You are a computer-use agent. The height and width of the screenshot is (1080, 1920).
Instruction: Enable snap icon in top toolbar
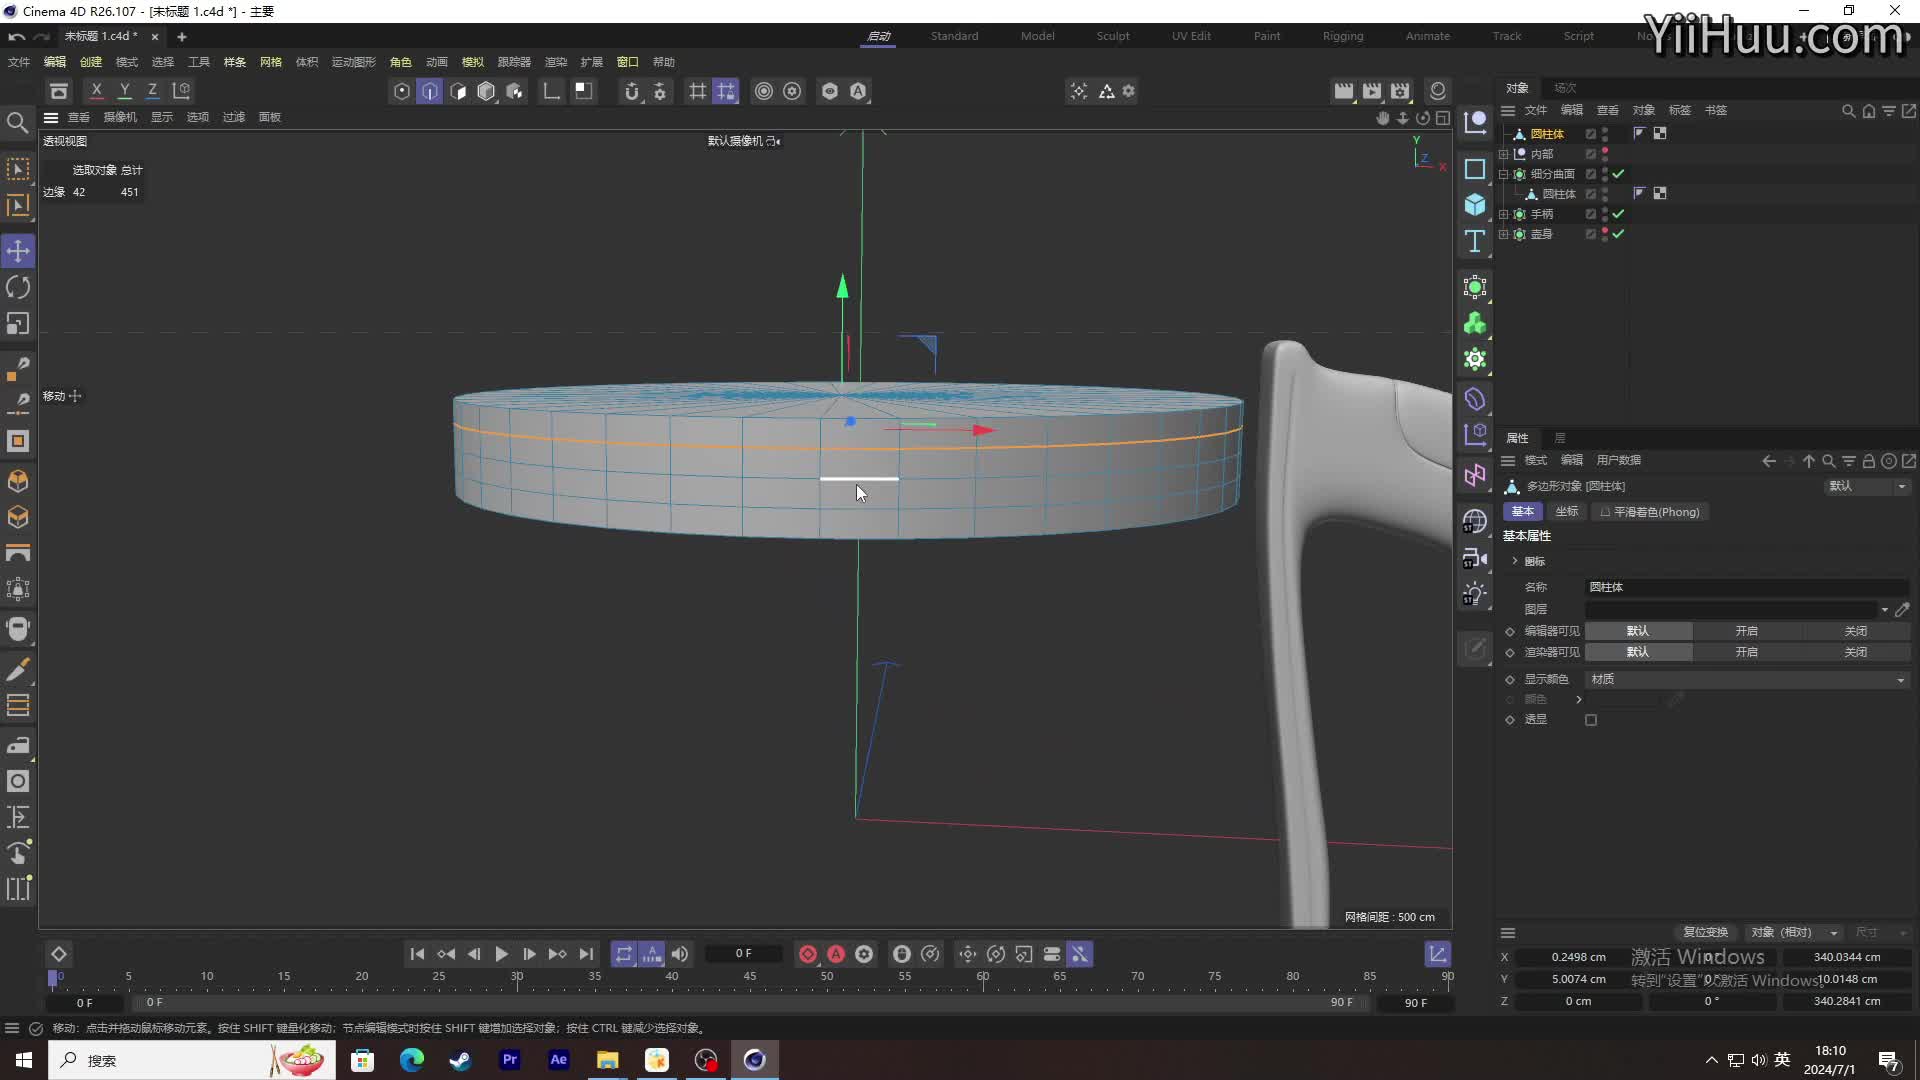tap(632, 91)
